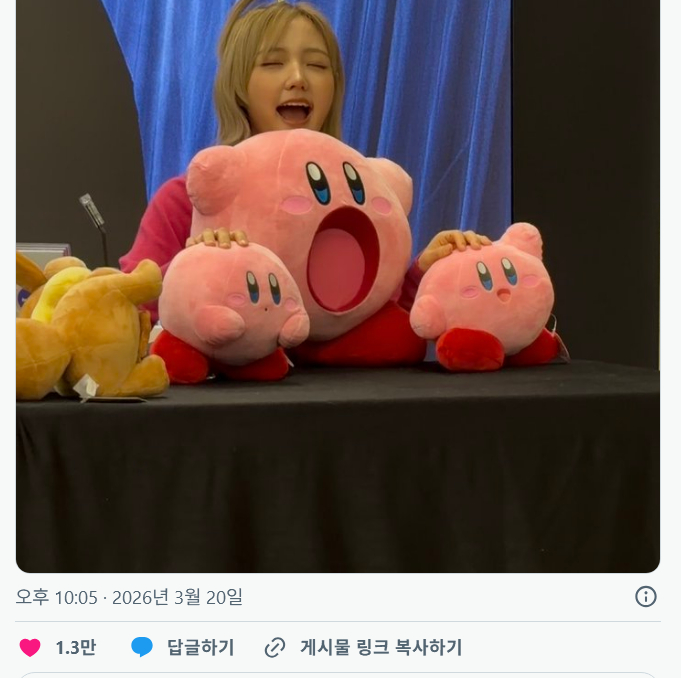Click the rounded box below the action row
Viewport: 681px width, 678px height.
(338, 675)
